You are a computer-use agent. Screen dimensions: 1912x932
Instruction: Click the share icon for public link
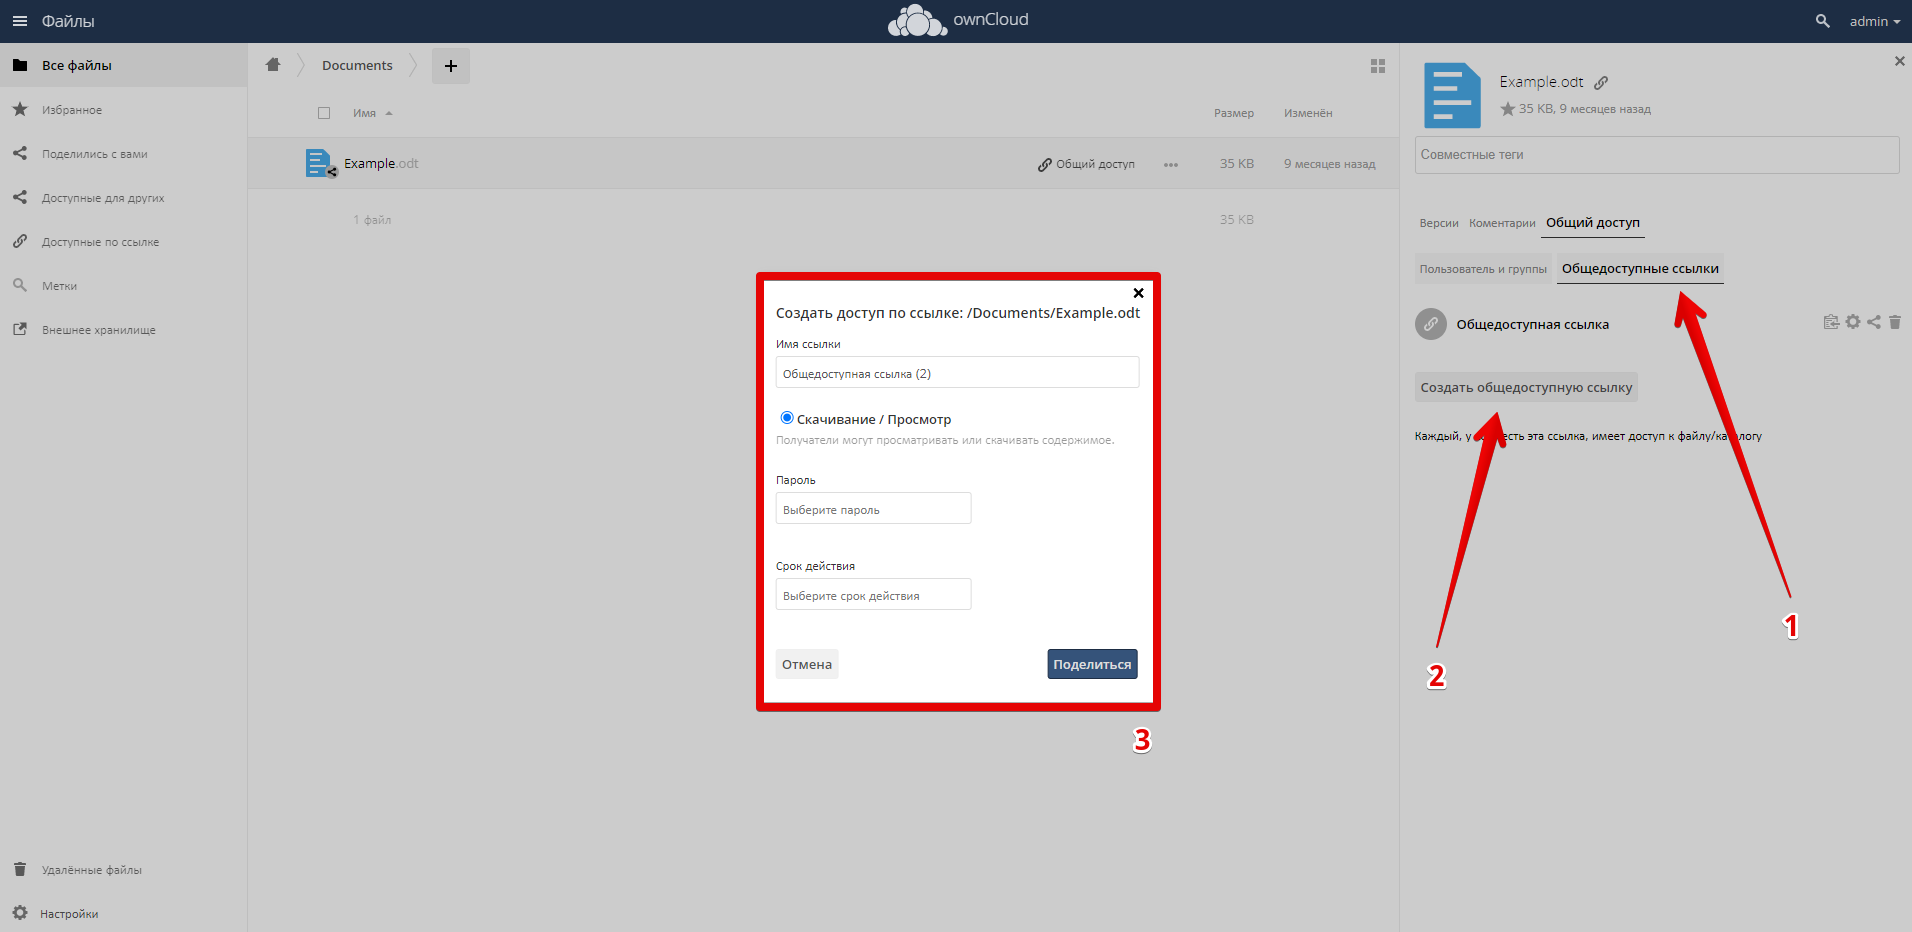click(1874, 322)
